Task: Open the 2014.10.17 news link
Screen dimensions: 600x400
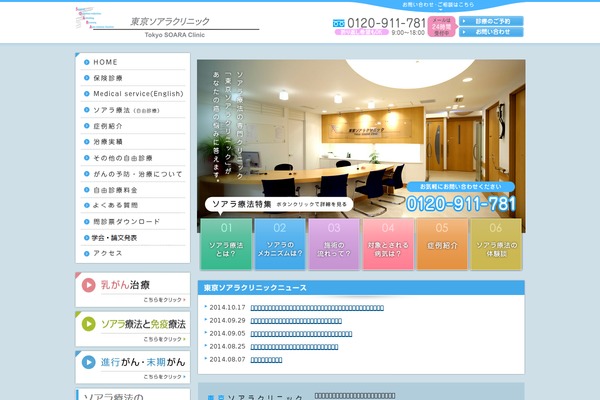Action: pyautogui.click(x=317, y=308)
